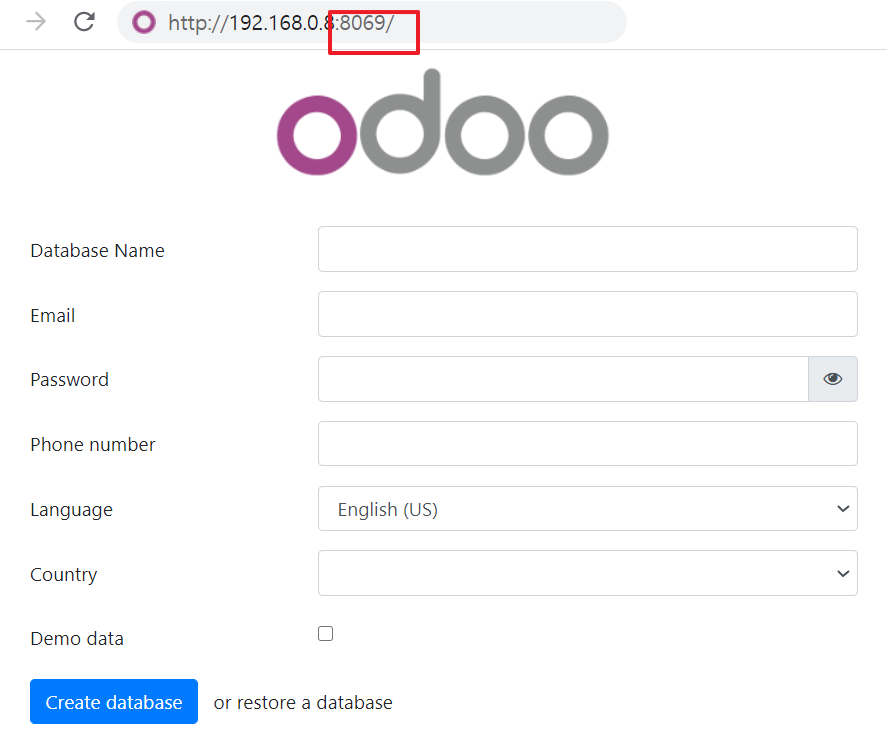The height and width of the screenshot is (735, 887).
Task: Click the Email label text
Action: (x=53, y=315)
